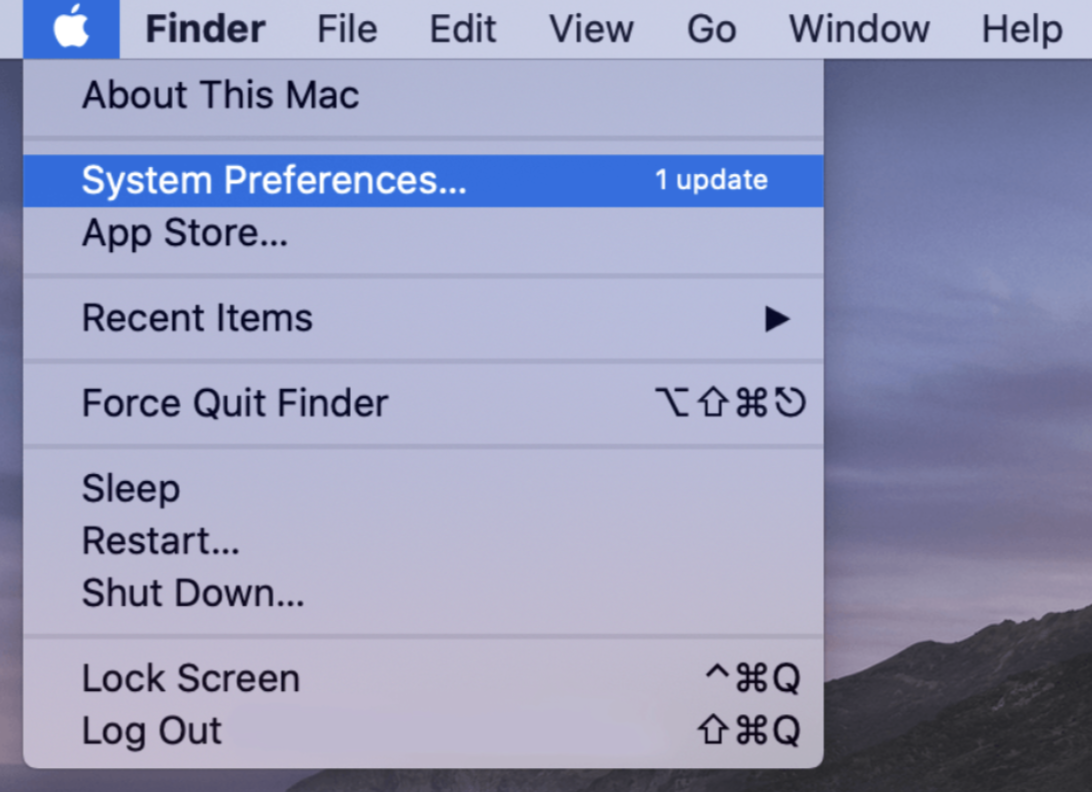Choose App Store from the menu

[185, 234]
